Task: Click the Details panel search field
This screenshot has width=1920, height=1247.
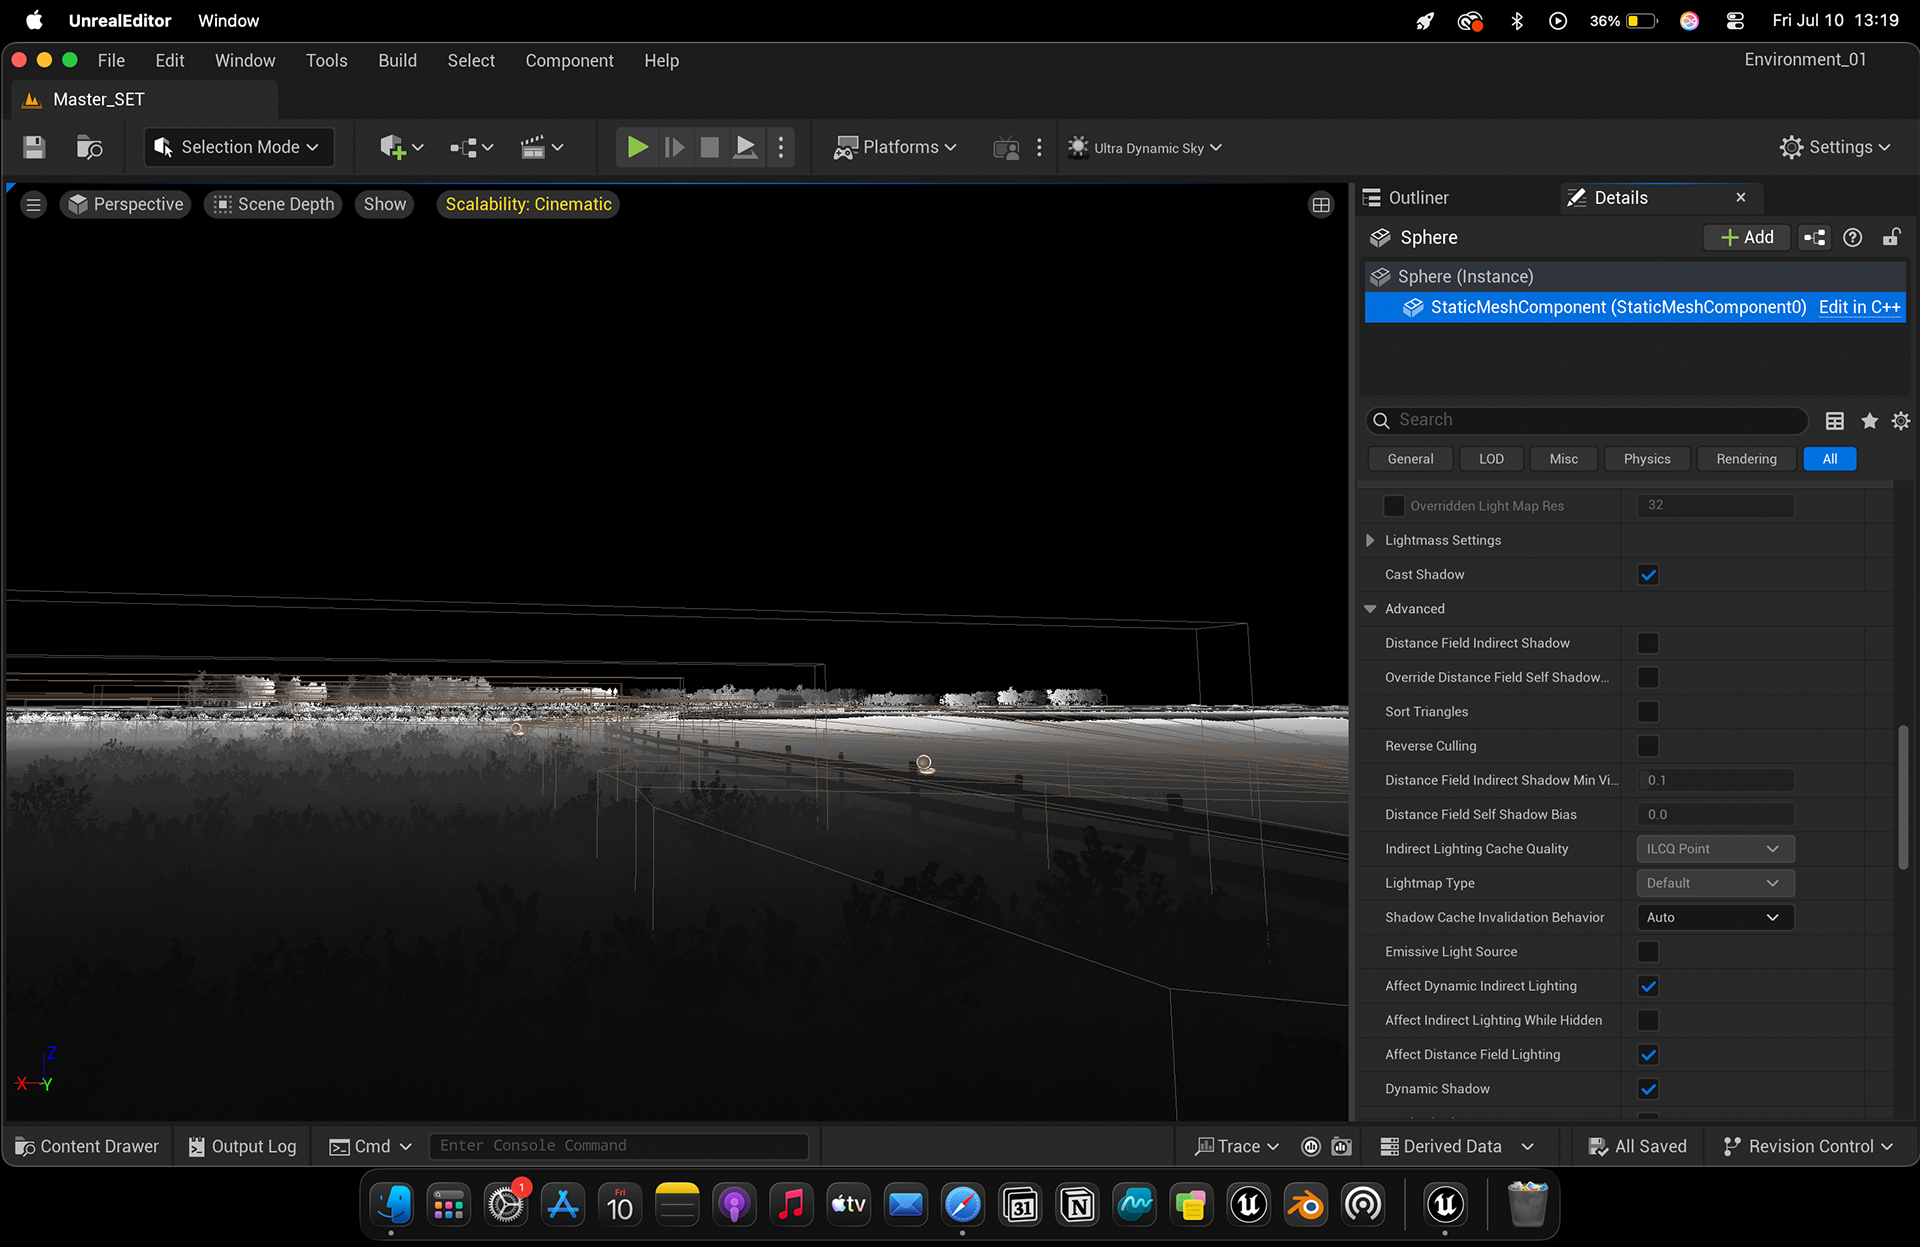Action: 1587,421
